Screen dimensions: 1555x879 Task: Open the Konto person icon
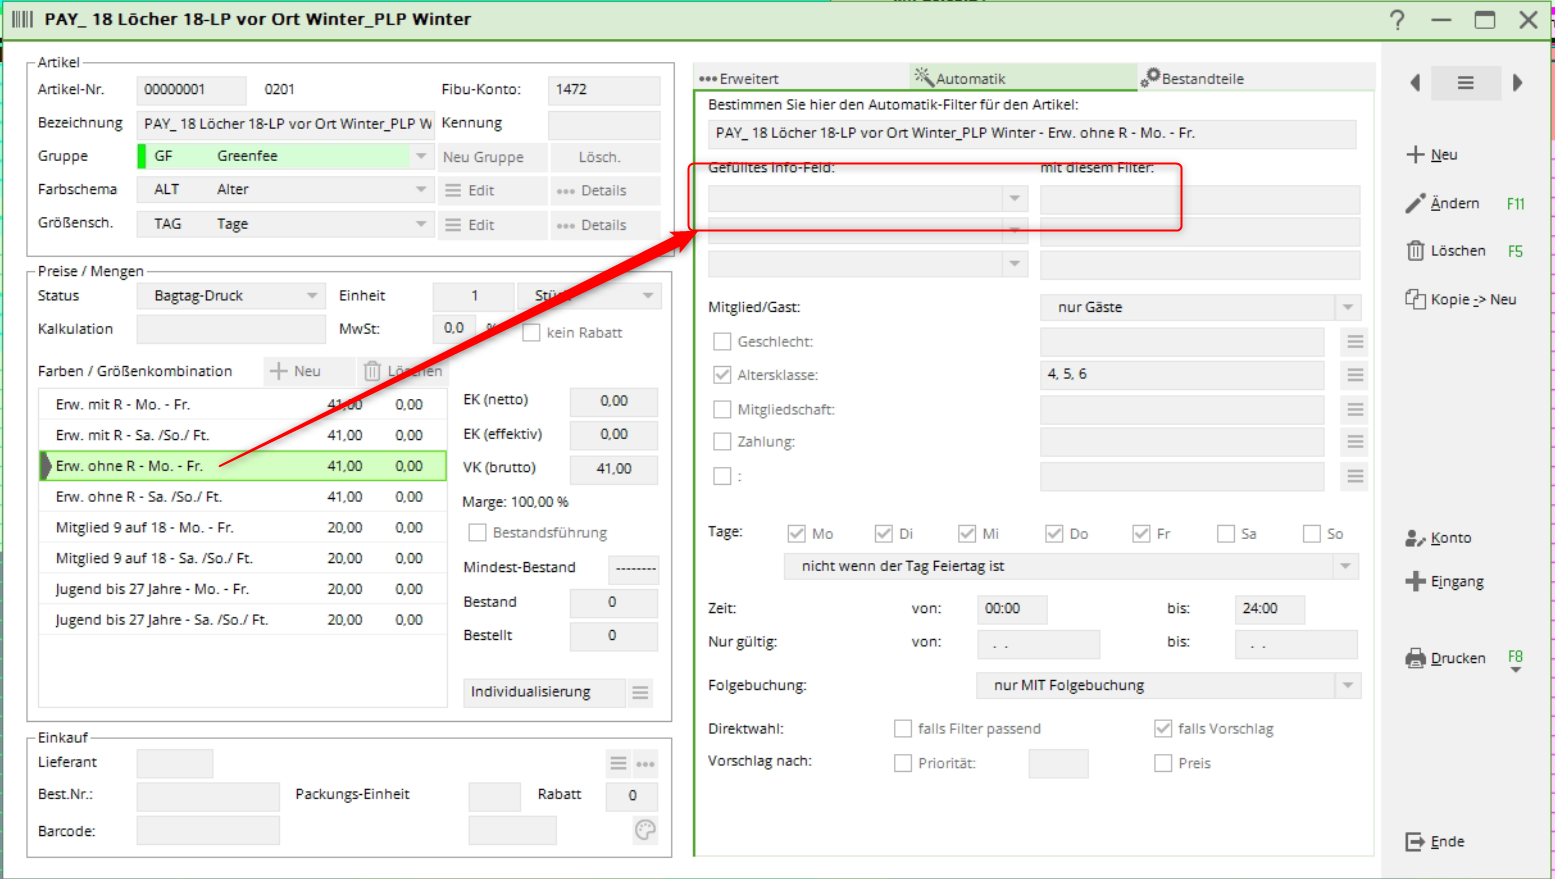[1415, 538]
